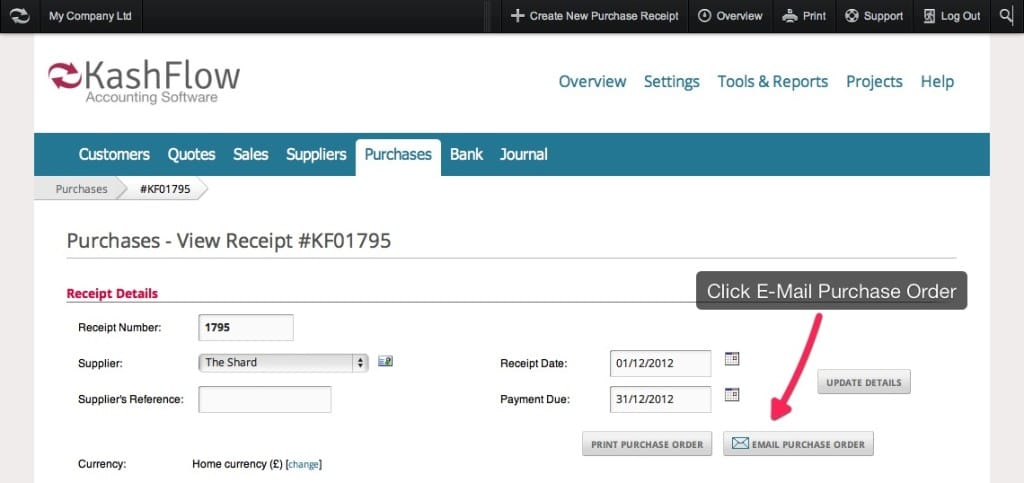Open Receipt Date calendar picker icon

tap(731, 359)
